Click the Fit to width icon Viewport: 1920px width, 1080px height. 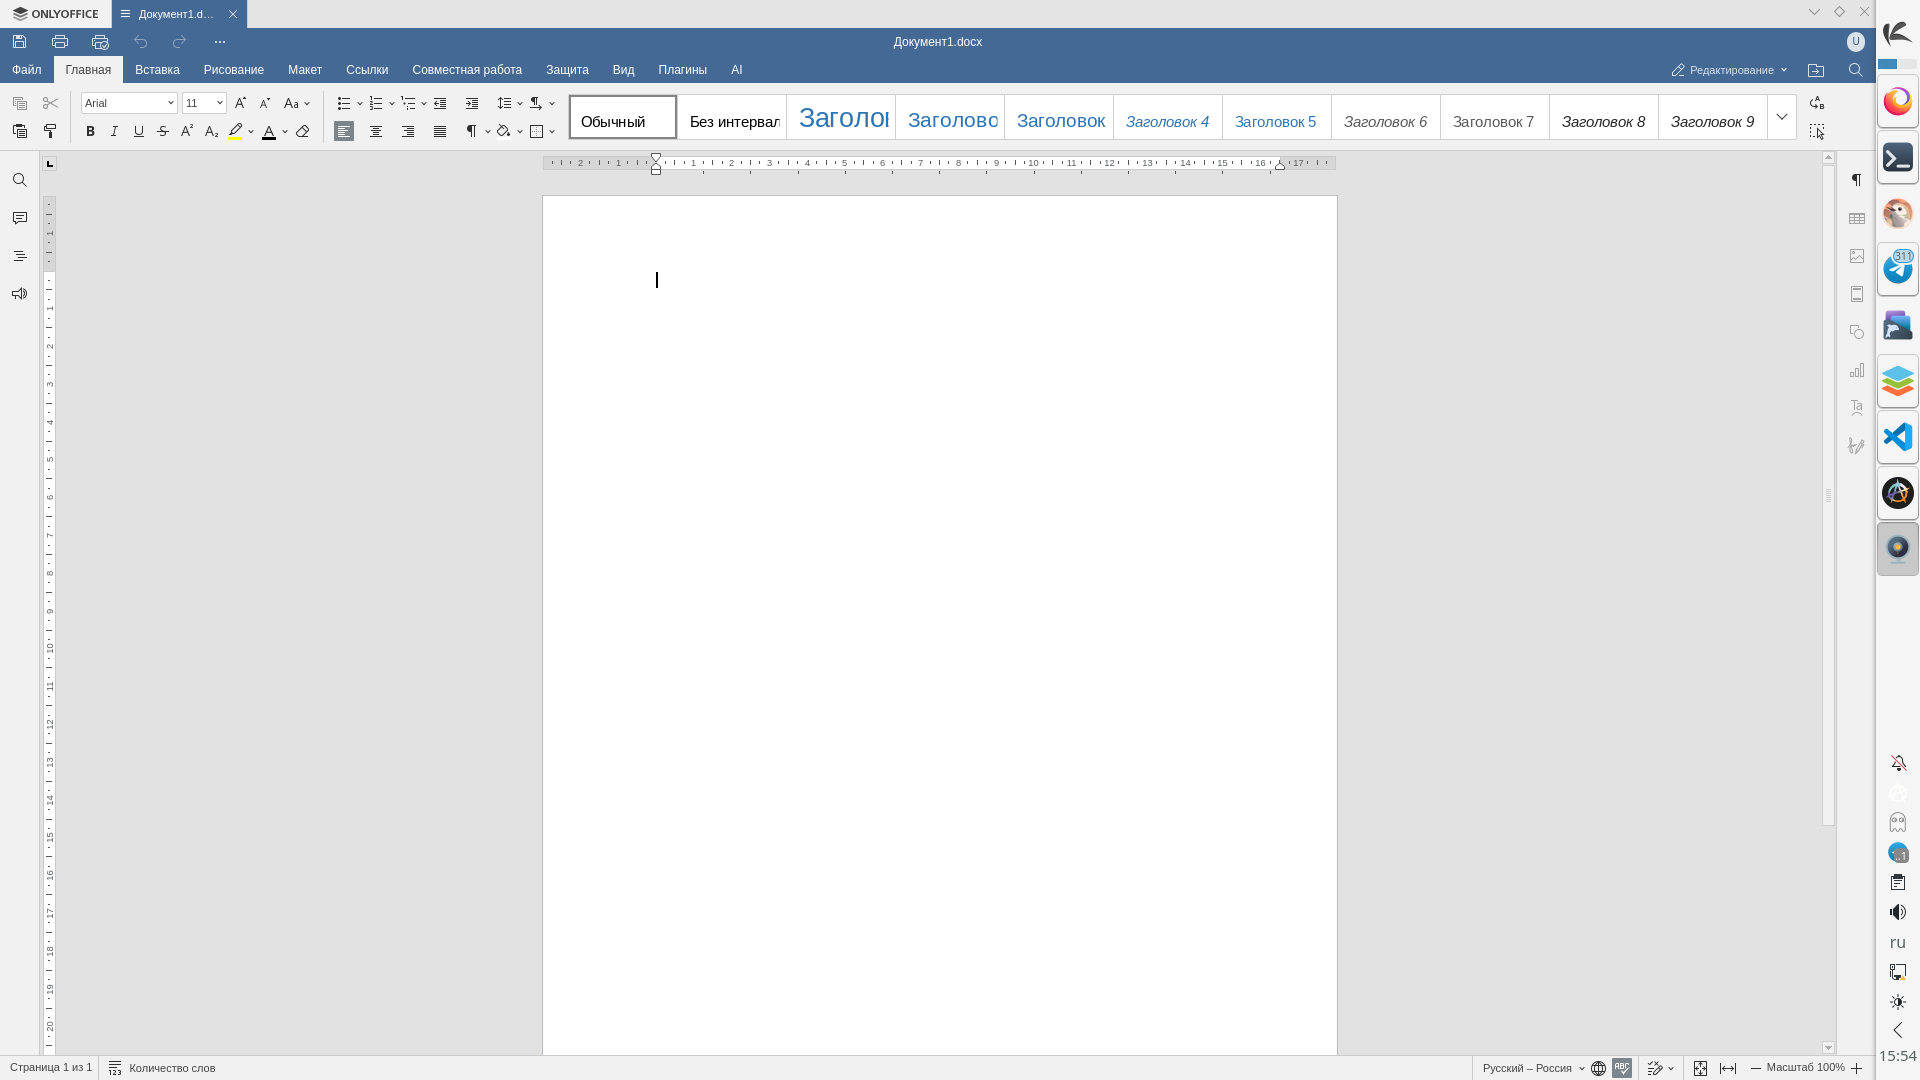(1728, 1068)
